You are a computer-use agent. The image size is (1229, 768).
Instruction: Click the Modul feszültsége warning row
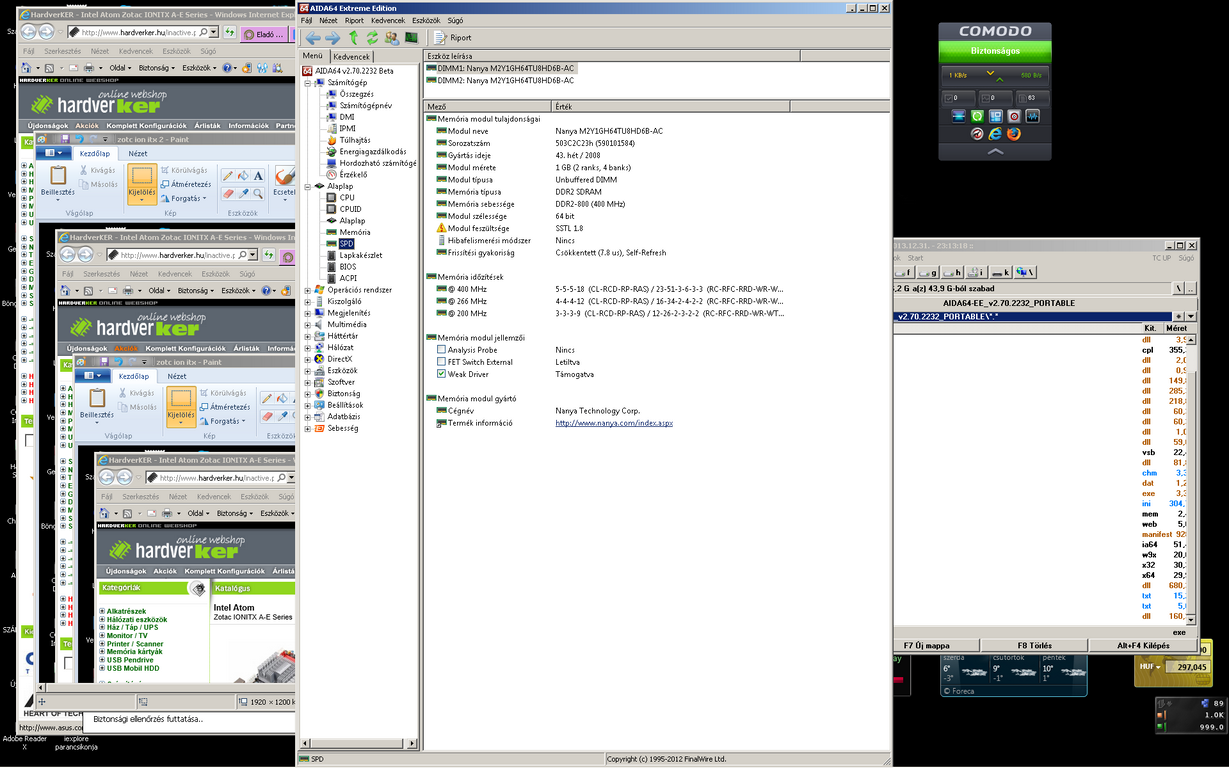pos(478,228)
